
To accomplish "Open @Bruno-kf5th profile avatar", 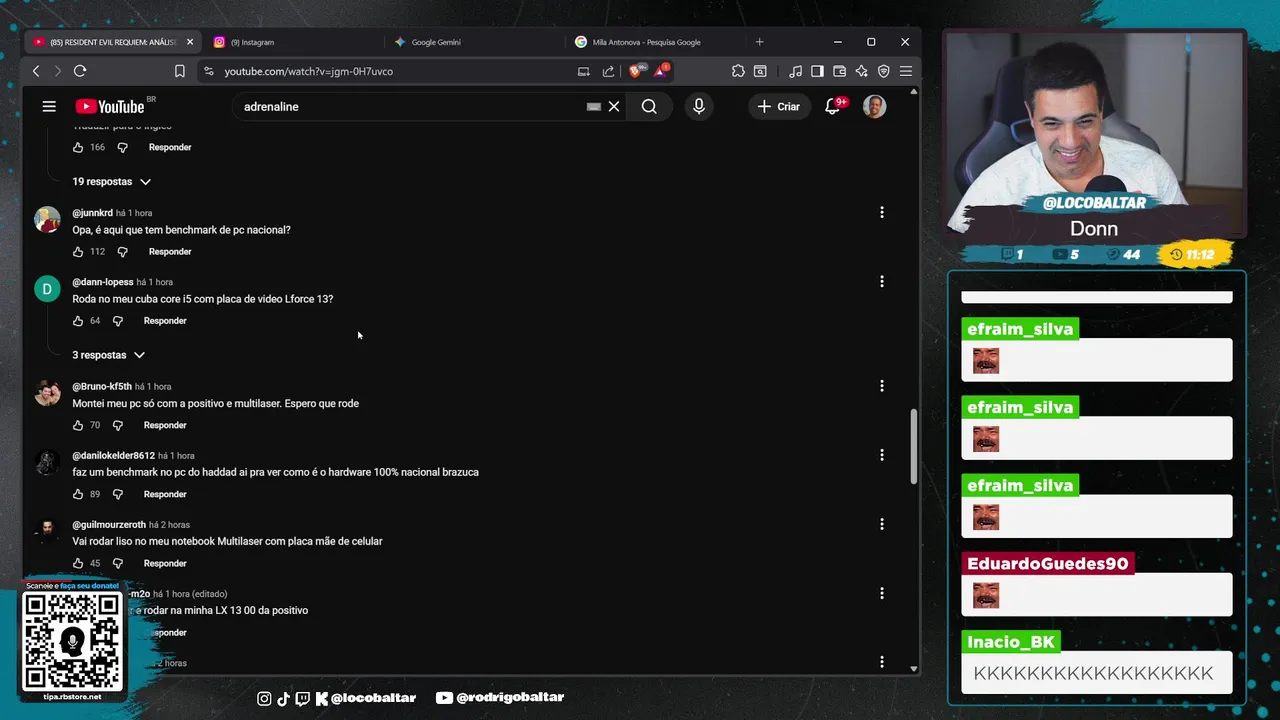I will (x=47, y=393).
